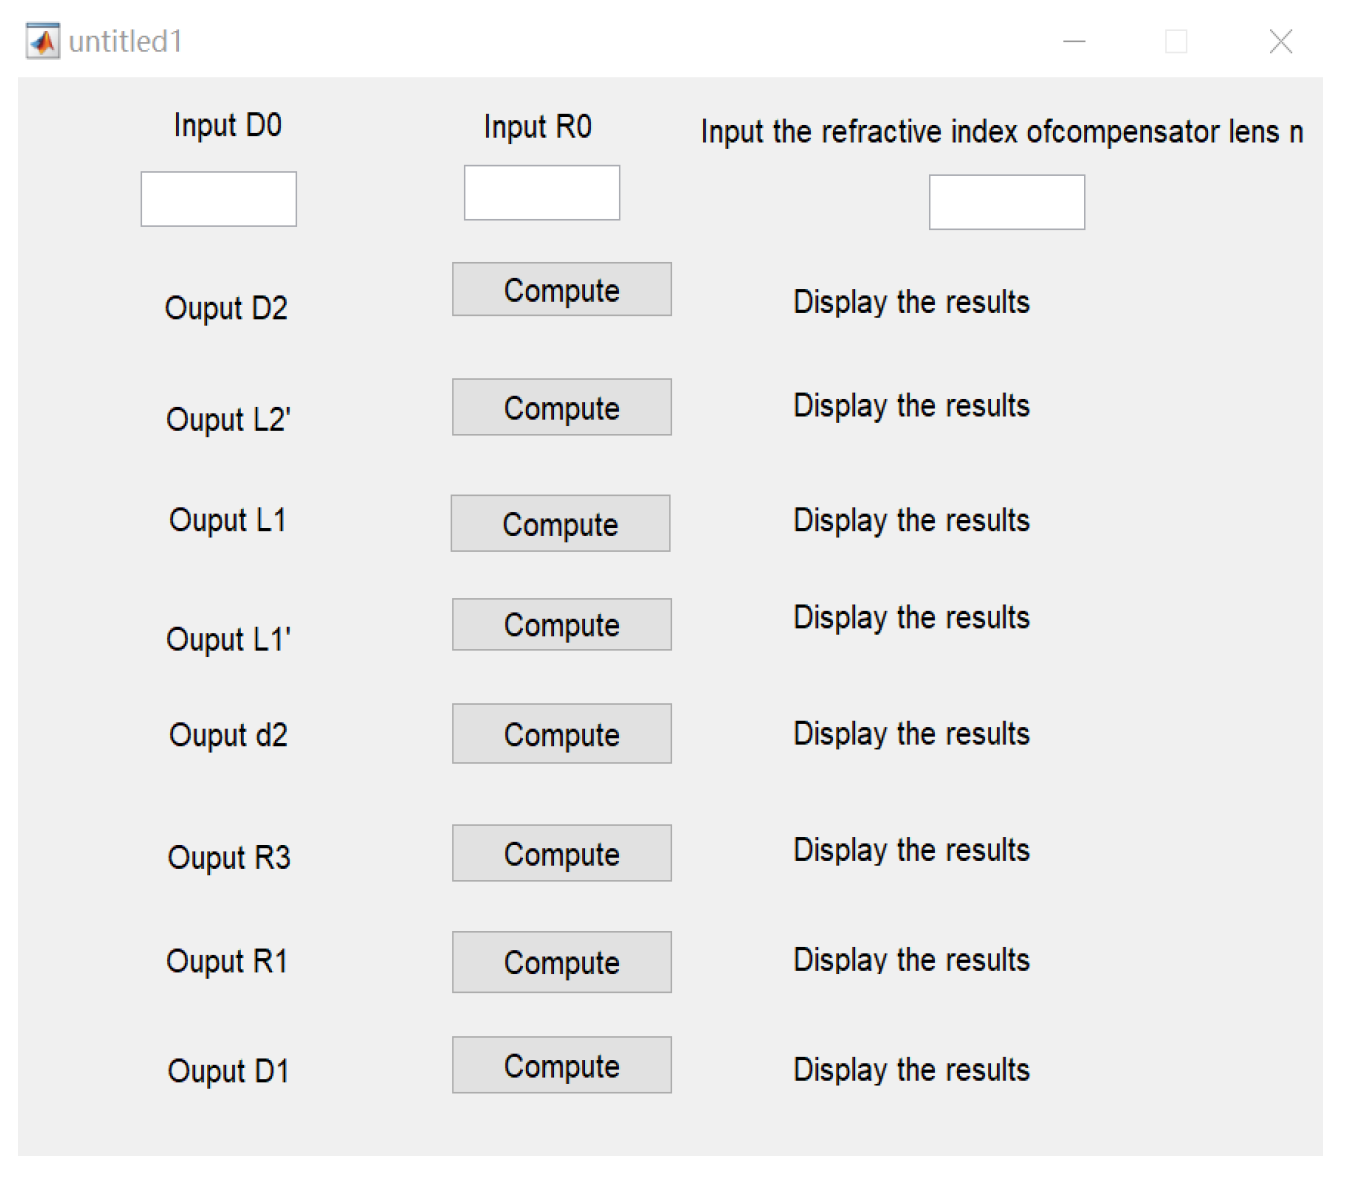1345x1179 pixels.
Task: Click the MATLAB logo icon in title bar
Action: pos(43,42)
